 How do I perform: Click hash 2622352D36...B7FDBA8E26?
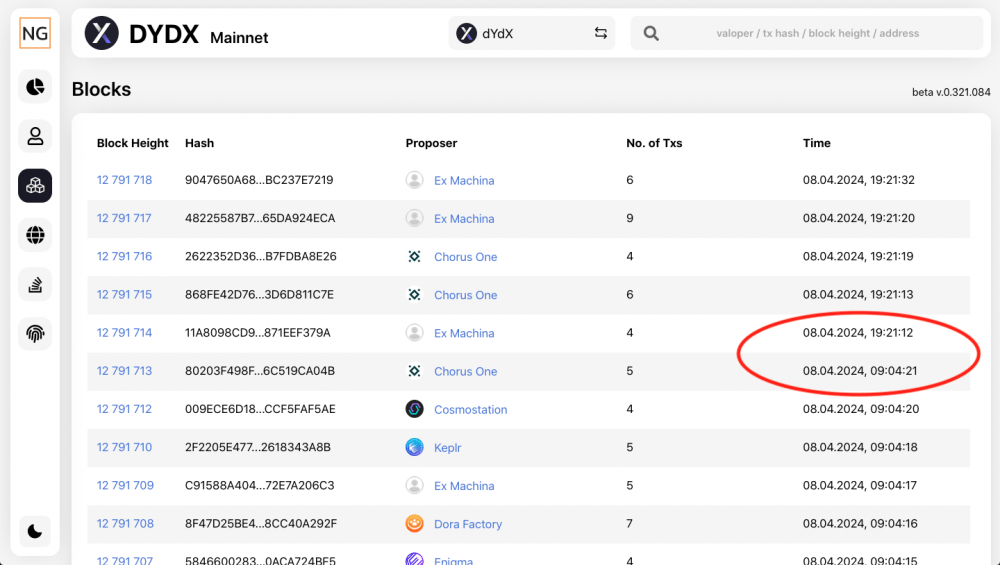(261, 256)
